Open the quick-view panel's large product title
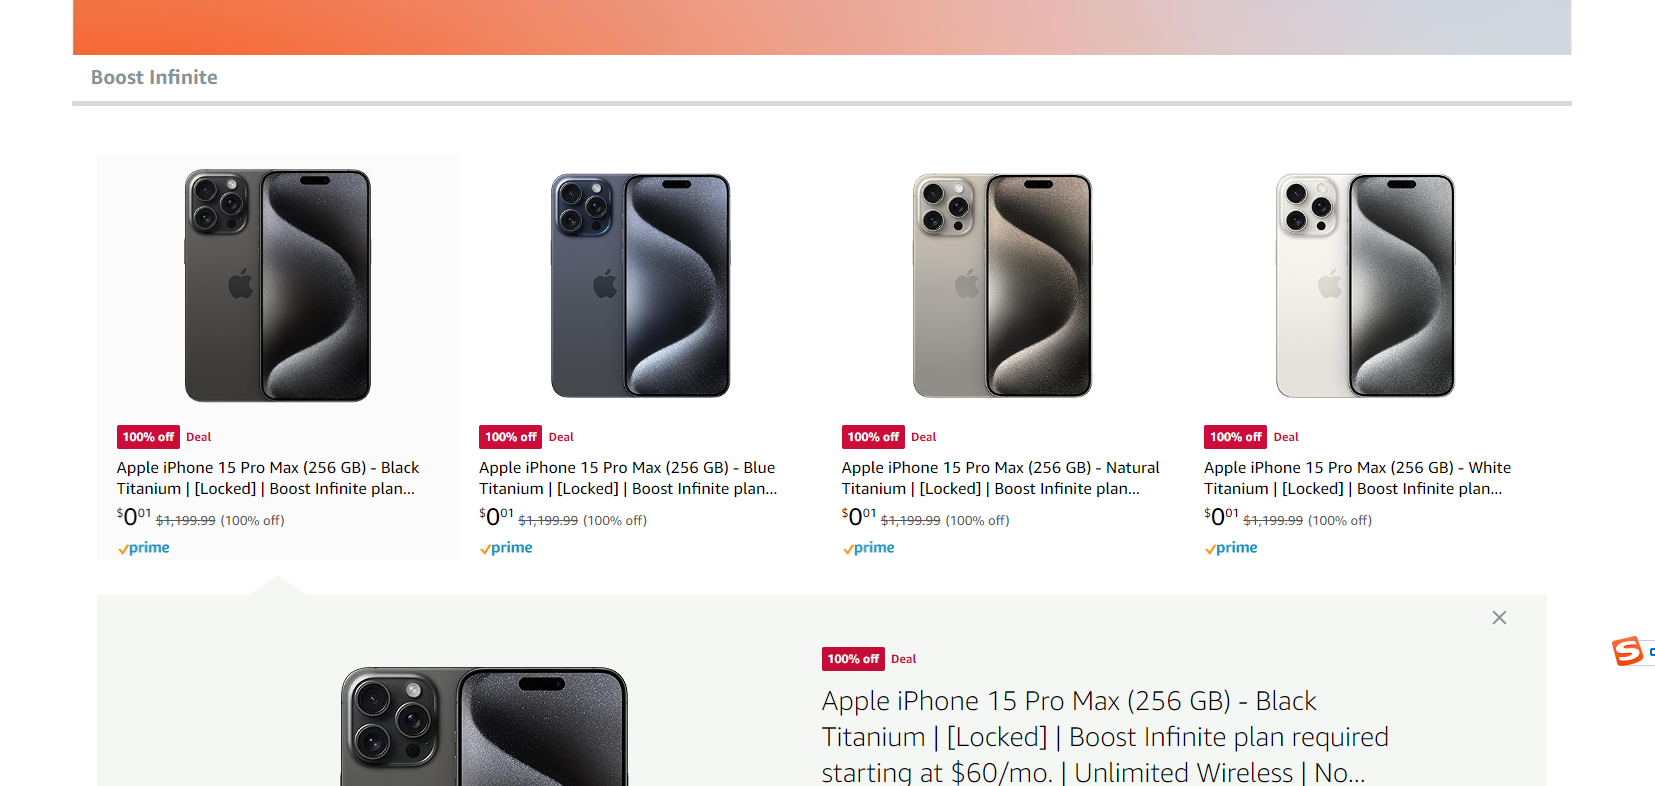The image size is (1655, 786). point(1105,736)
